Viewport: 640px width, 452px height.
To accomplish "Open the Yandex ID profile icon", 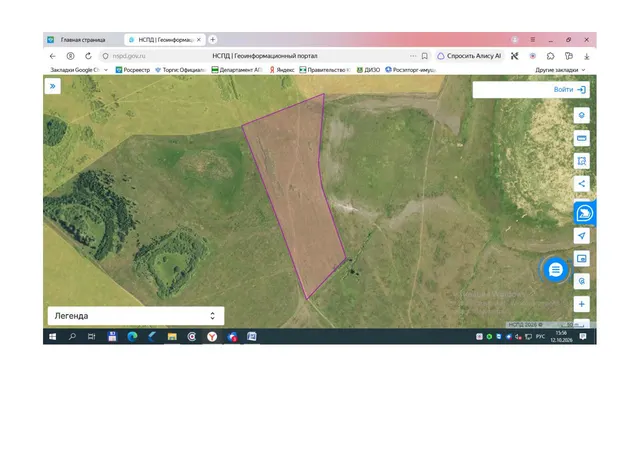I will [70, 56].
